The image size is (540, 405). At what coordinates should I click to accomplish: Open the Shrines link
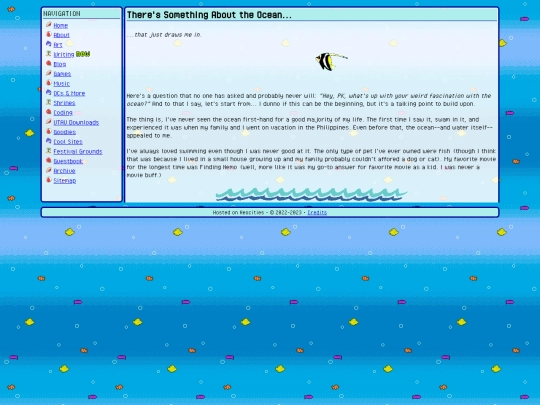tap(64, 103)
